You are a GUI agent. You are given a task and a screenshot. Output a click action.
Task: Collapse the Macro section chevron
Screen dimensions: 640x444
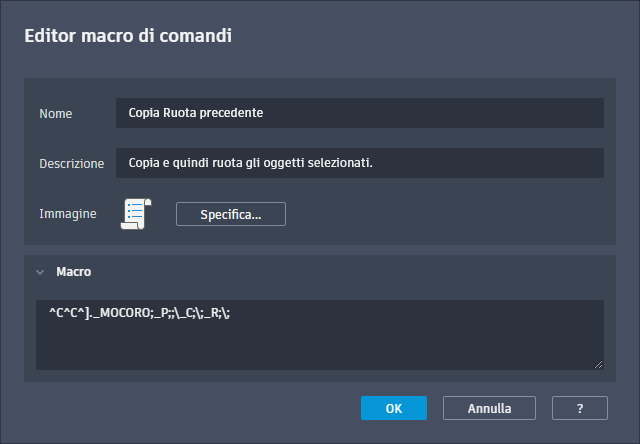(x=40, y=271)
